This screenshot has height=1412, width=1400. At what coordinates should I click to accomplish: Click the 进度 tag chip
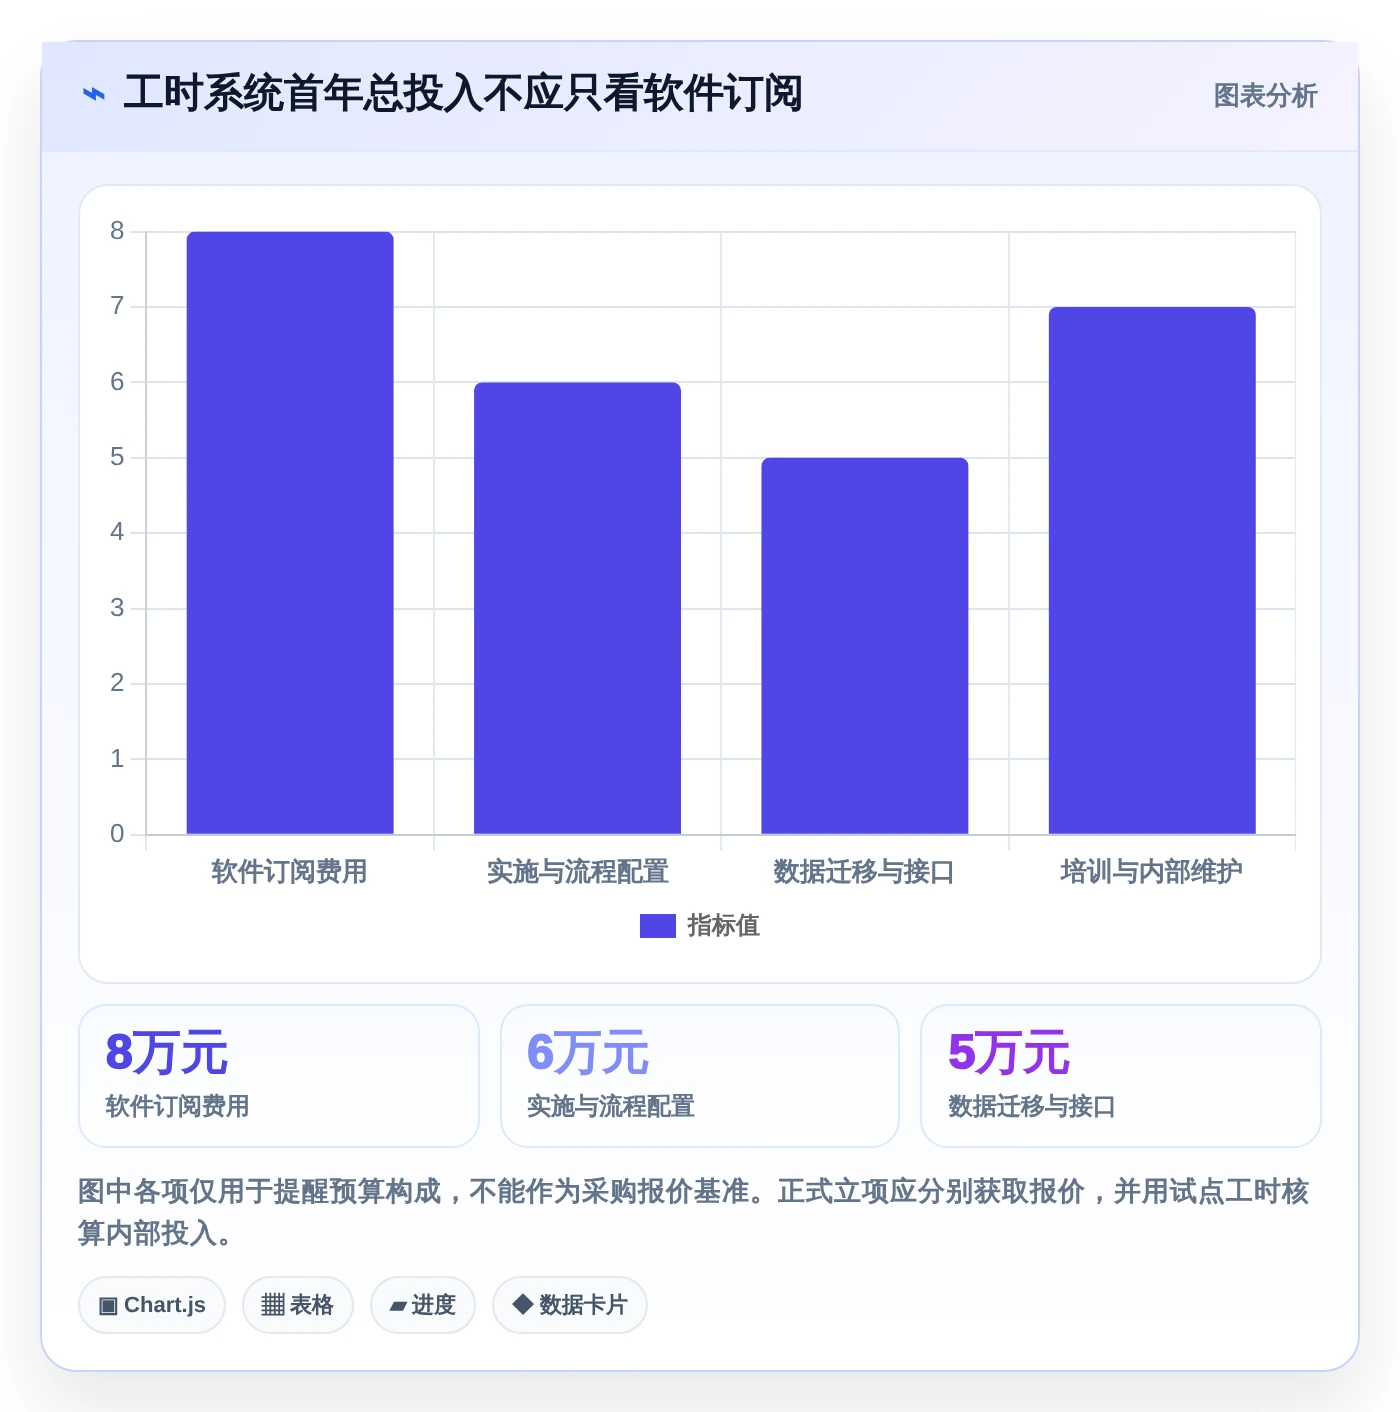423,1305
